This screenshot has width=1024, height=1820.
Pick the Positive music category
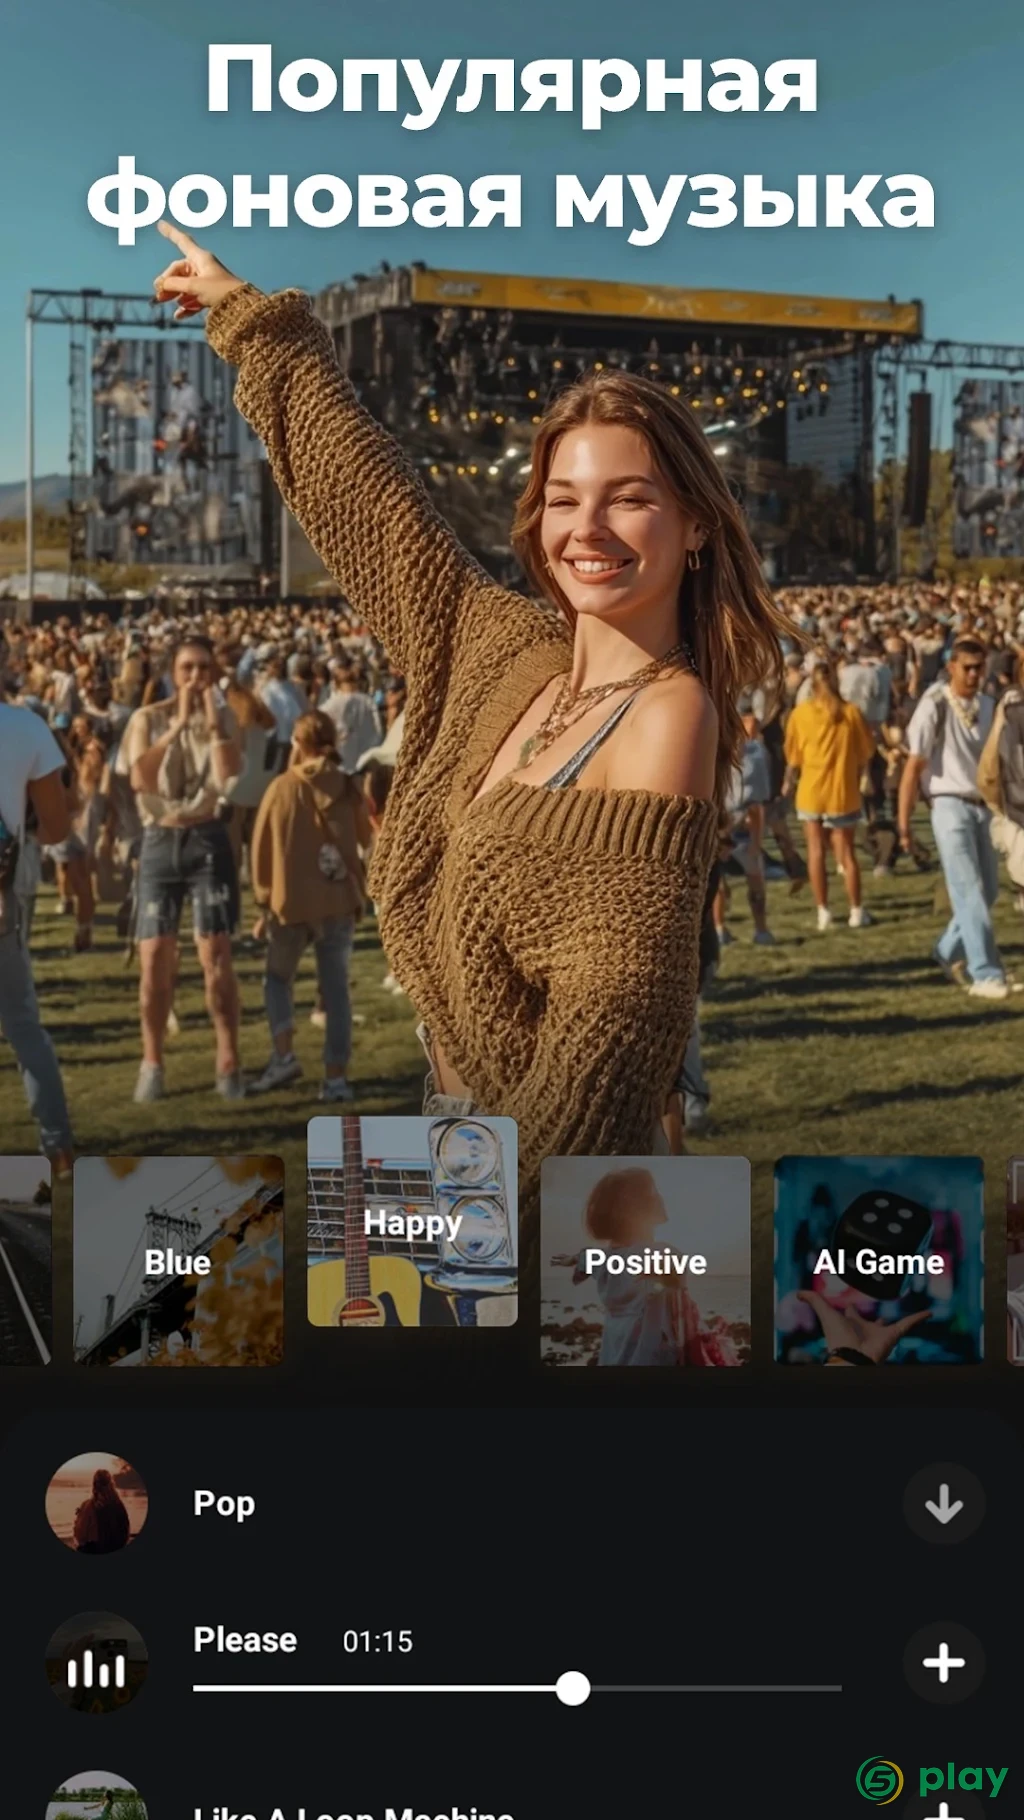[645, 1261]
